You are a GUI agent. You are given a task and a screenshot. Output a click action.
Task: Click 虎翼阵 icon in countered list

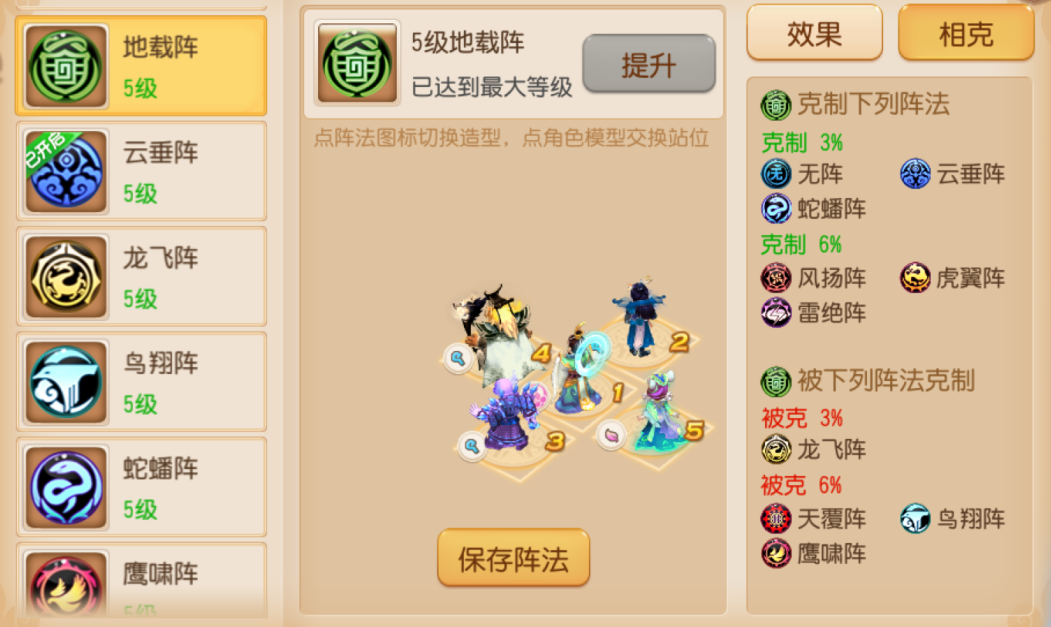point(915,278)
